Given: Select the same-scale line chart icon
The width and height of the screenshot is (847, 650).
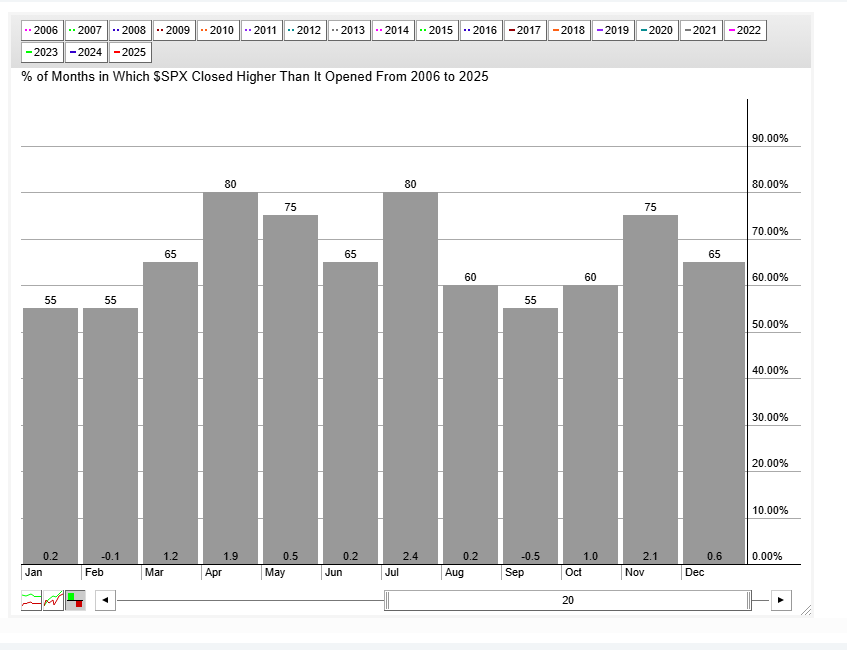Looking at the screenshot, I should point(53,600).
